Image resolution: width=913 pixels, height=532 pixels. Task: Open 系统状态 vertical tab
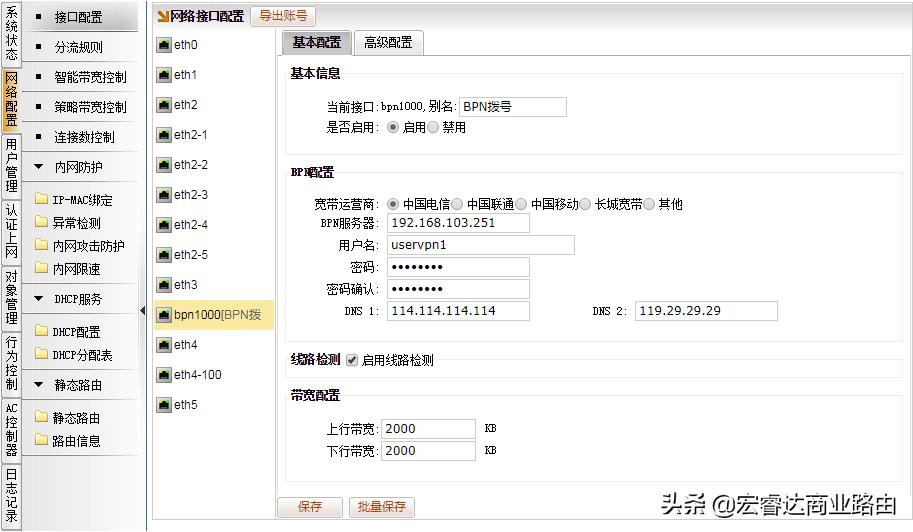(11, 34)
